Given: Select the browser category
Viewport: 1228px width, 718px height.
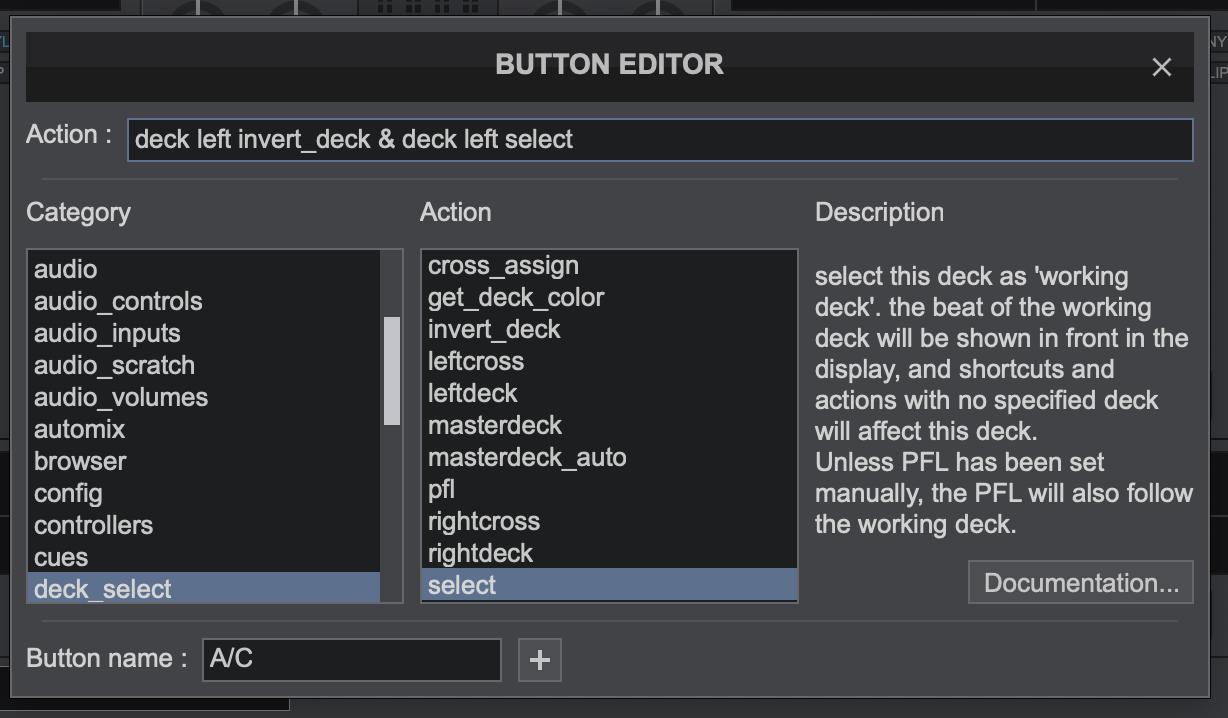Looking at the screenshot, I should (204, 461).
